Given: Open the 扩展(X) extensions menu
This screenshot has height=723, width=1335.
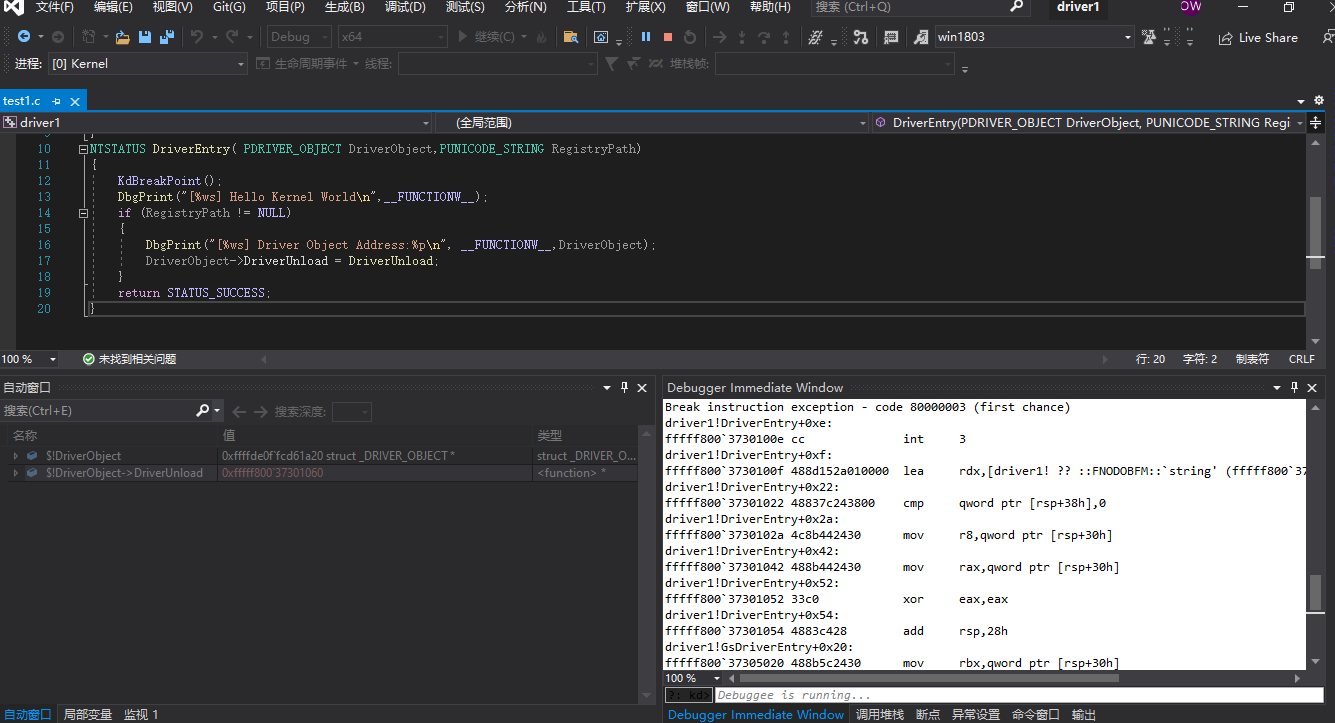Looking at the screenshot, I should [x=646, y=7].
